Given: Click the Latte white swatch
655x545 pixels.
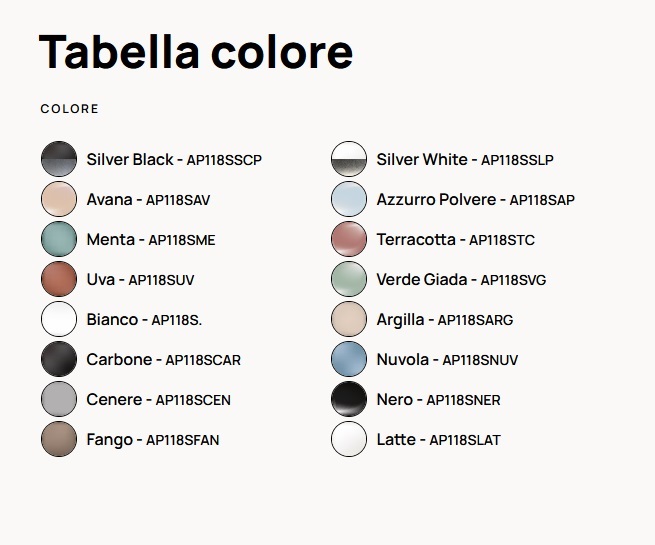Looking at the screenshot, I should [x=349, y=439].
